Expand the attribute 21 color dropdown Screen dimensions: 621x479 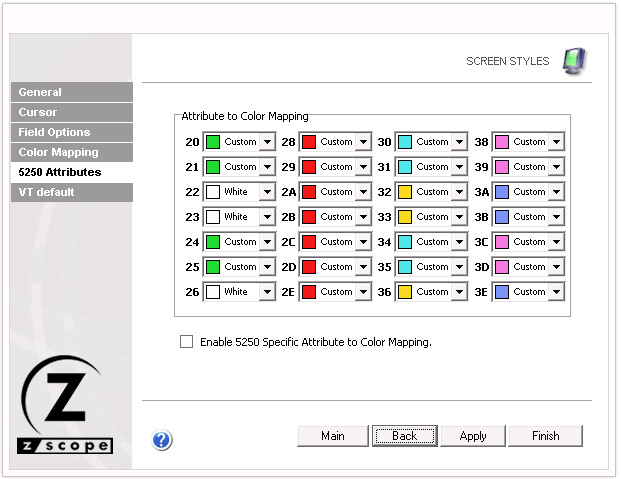click(x=267, y=166)
